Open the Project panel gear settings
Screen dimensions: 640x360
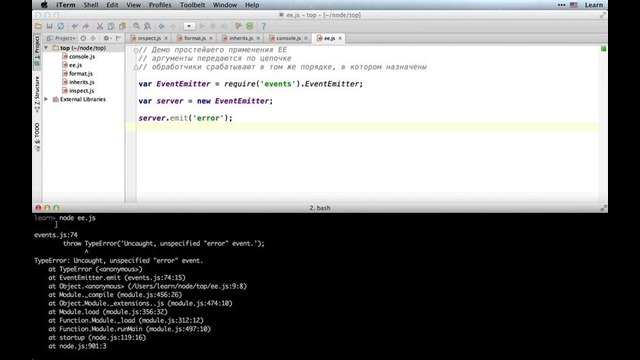point(107,38)
